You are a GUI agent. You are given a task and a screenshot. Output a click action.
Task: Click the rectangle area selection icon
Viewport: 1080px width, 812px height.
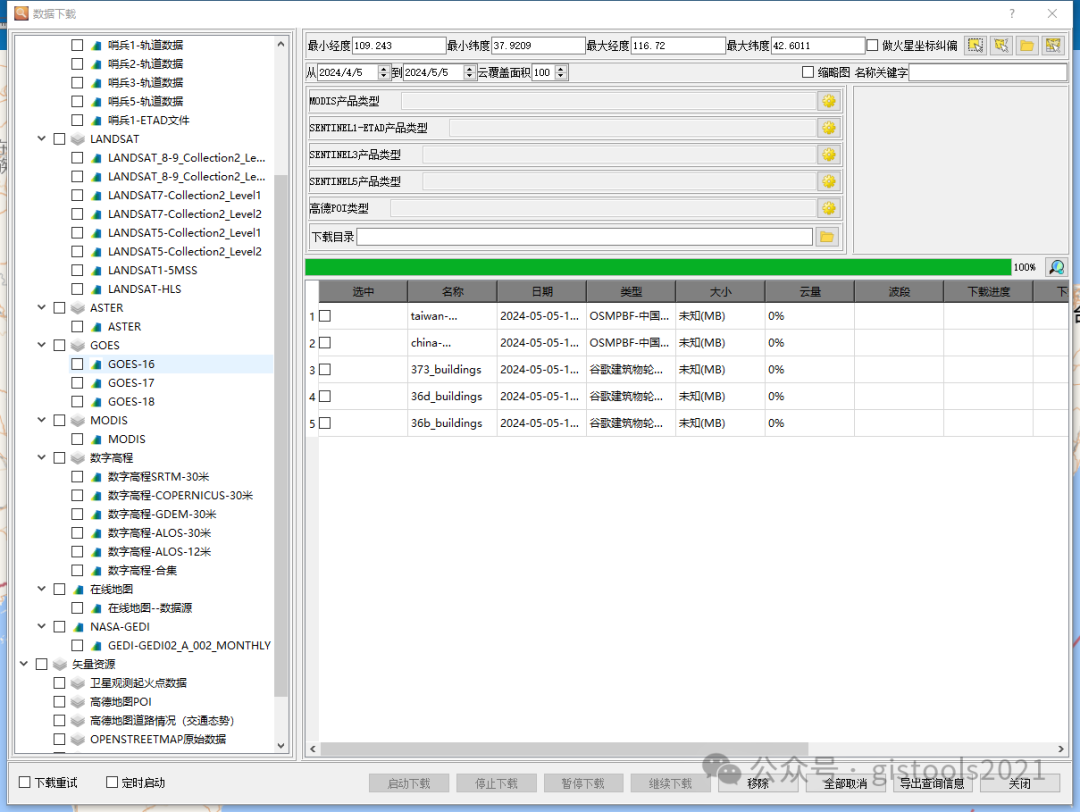[975, 45]
